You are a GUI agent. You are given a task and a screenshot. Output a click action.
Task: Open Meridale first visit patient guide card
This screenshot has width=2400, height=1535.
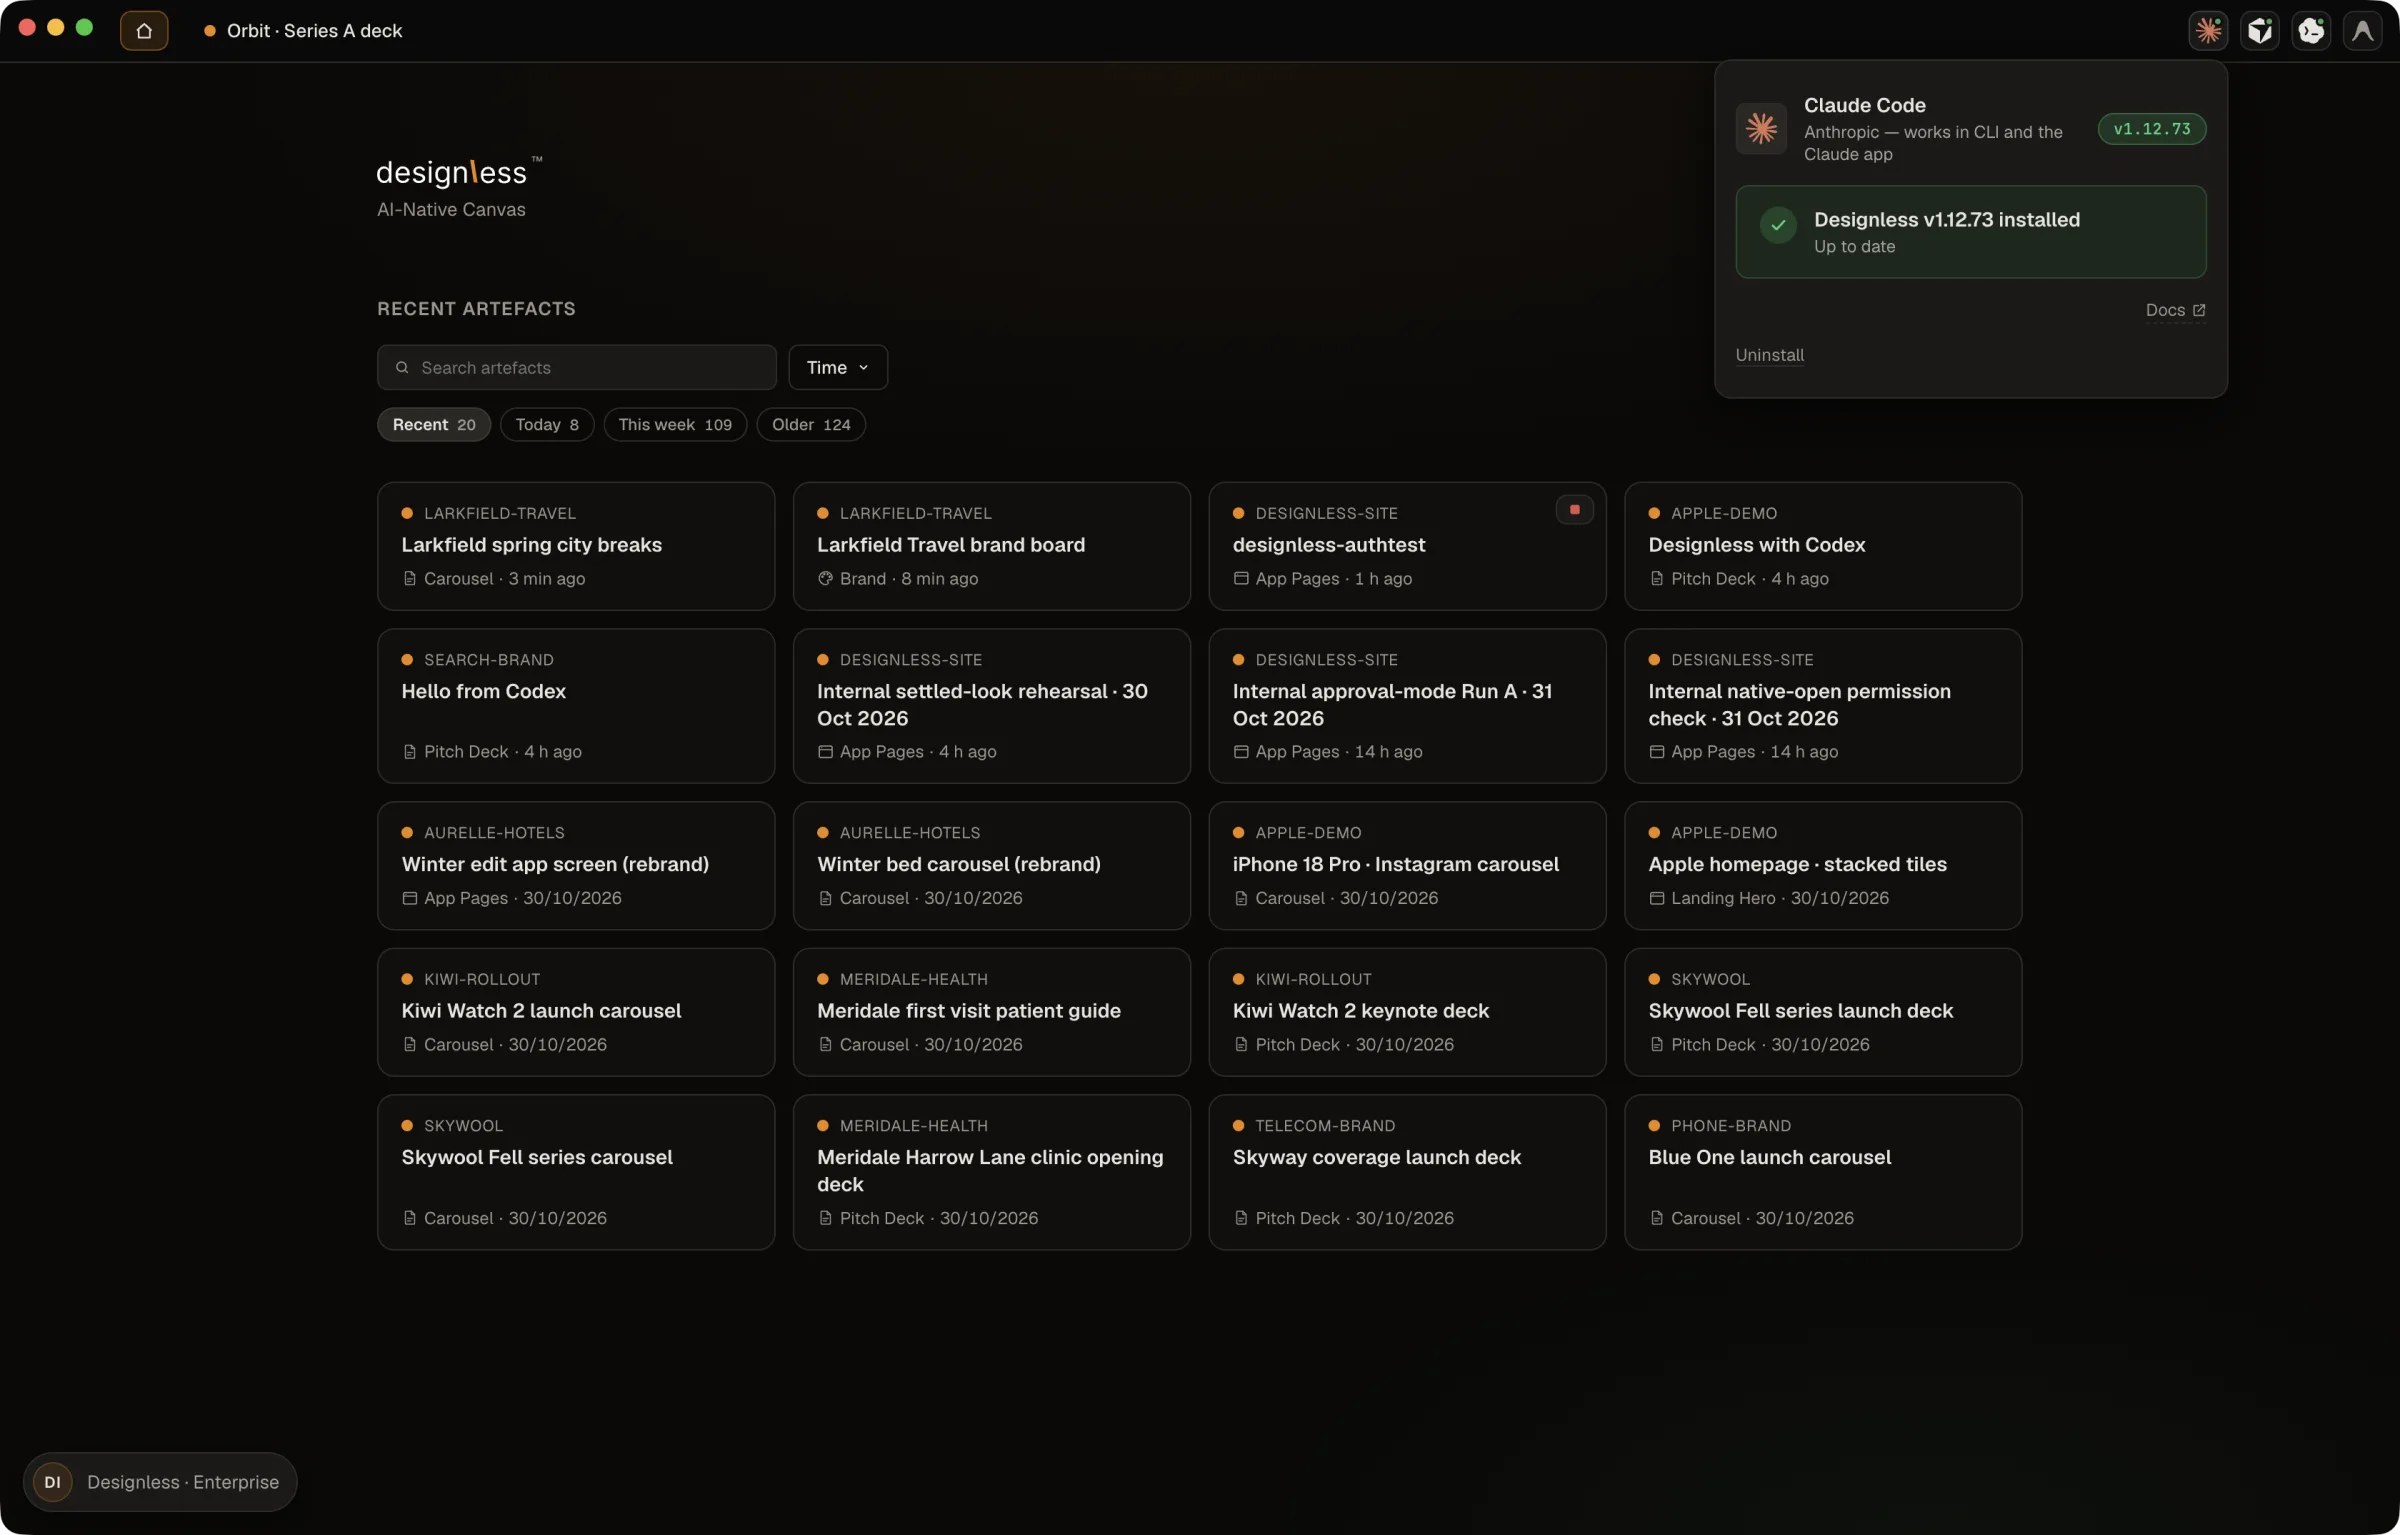click(x=992, y=1013)
